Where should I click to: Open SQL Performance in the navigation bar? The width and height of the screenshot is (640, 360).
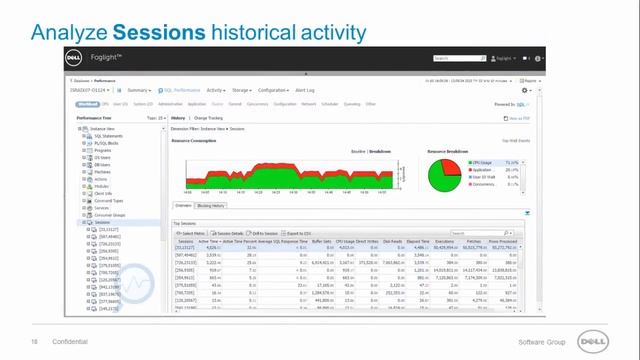tap(179, 90)
